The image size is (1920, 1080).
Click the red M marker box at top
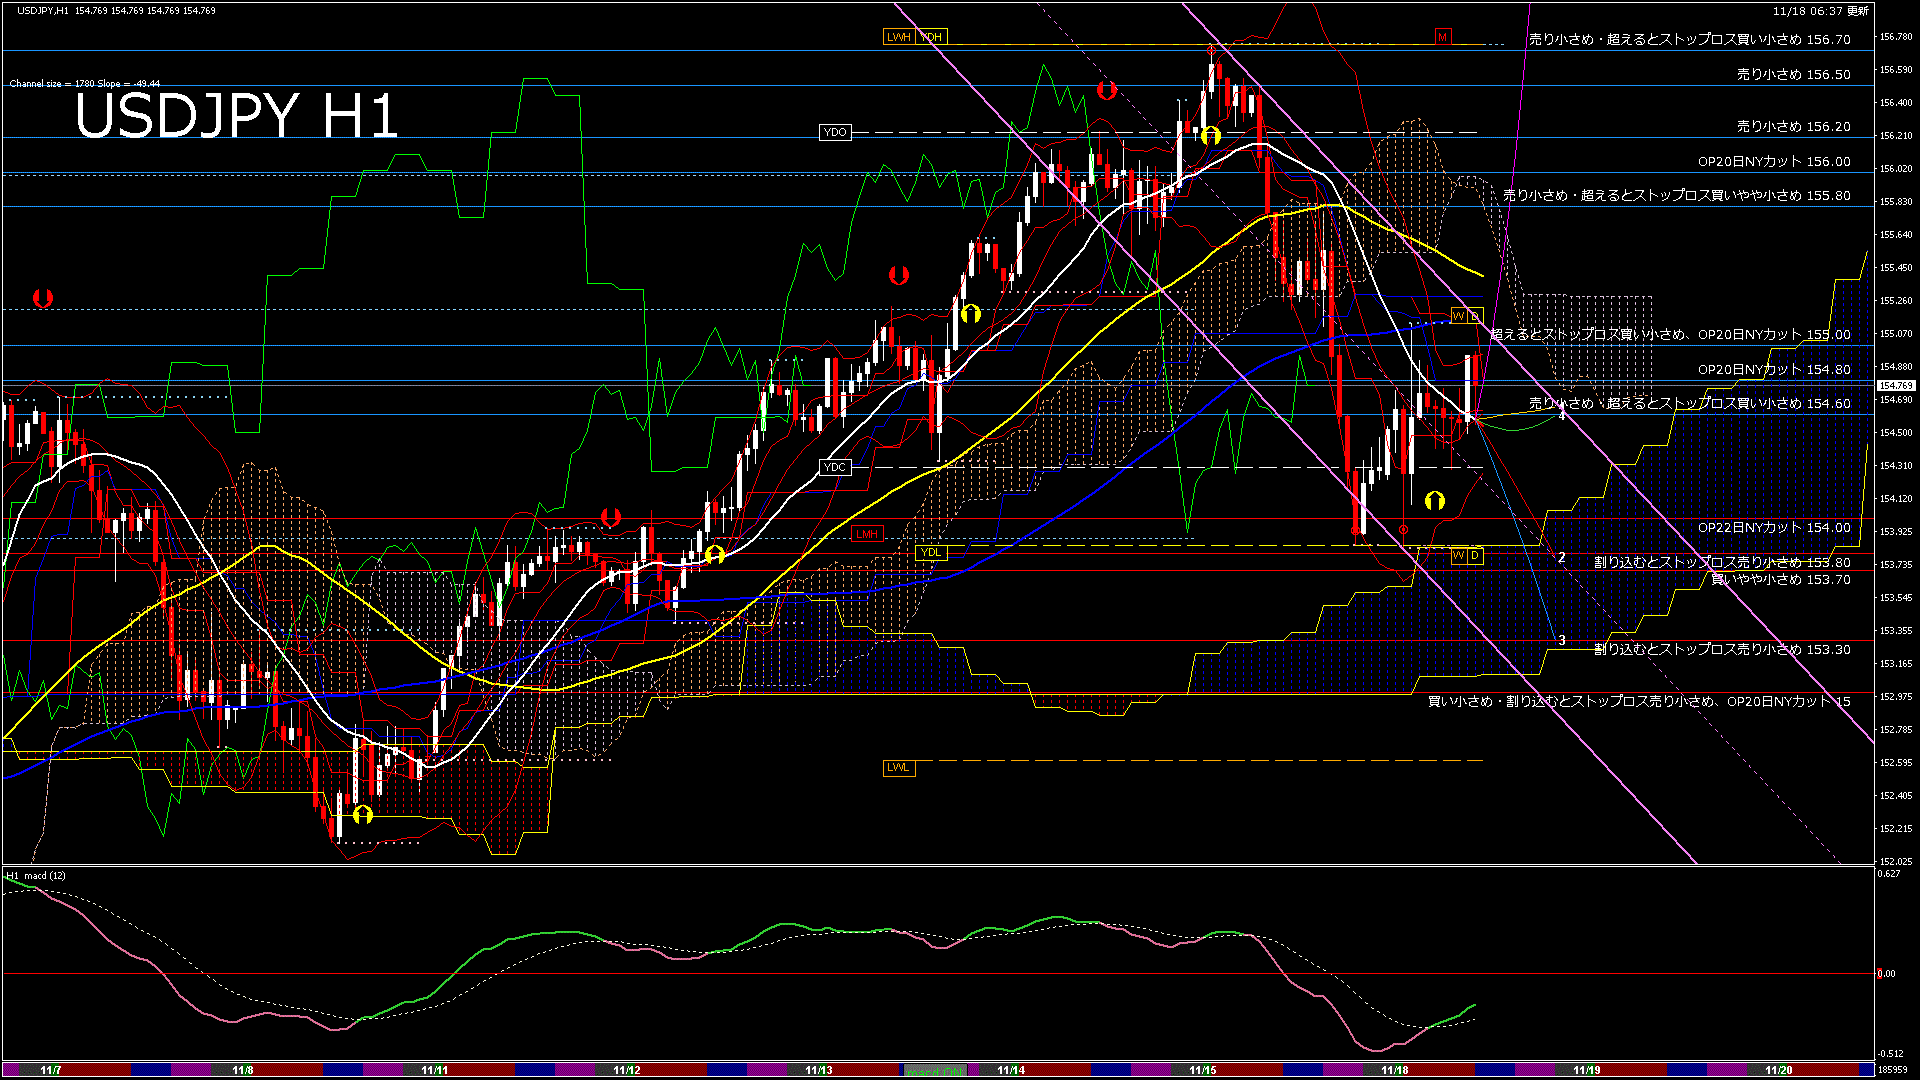(1442, 37)
